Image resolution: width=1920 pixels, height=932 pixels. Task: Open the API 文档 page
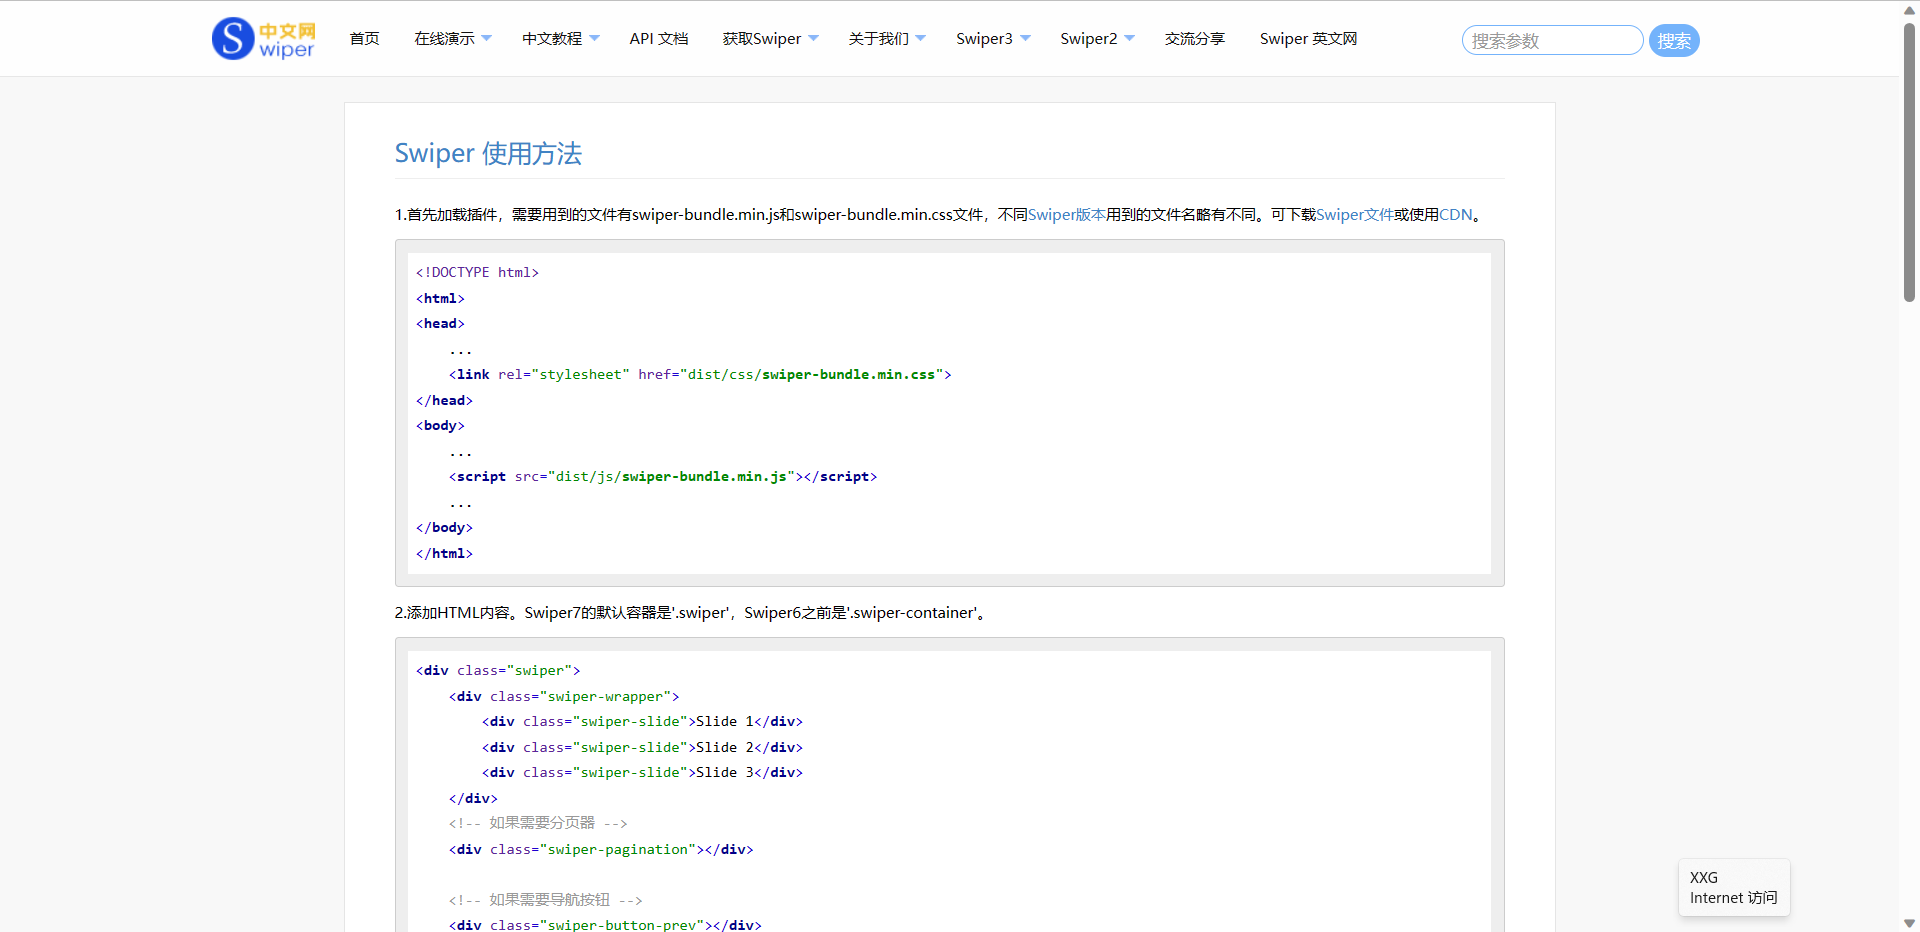click(x=658, y=38)
